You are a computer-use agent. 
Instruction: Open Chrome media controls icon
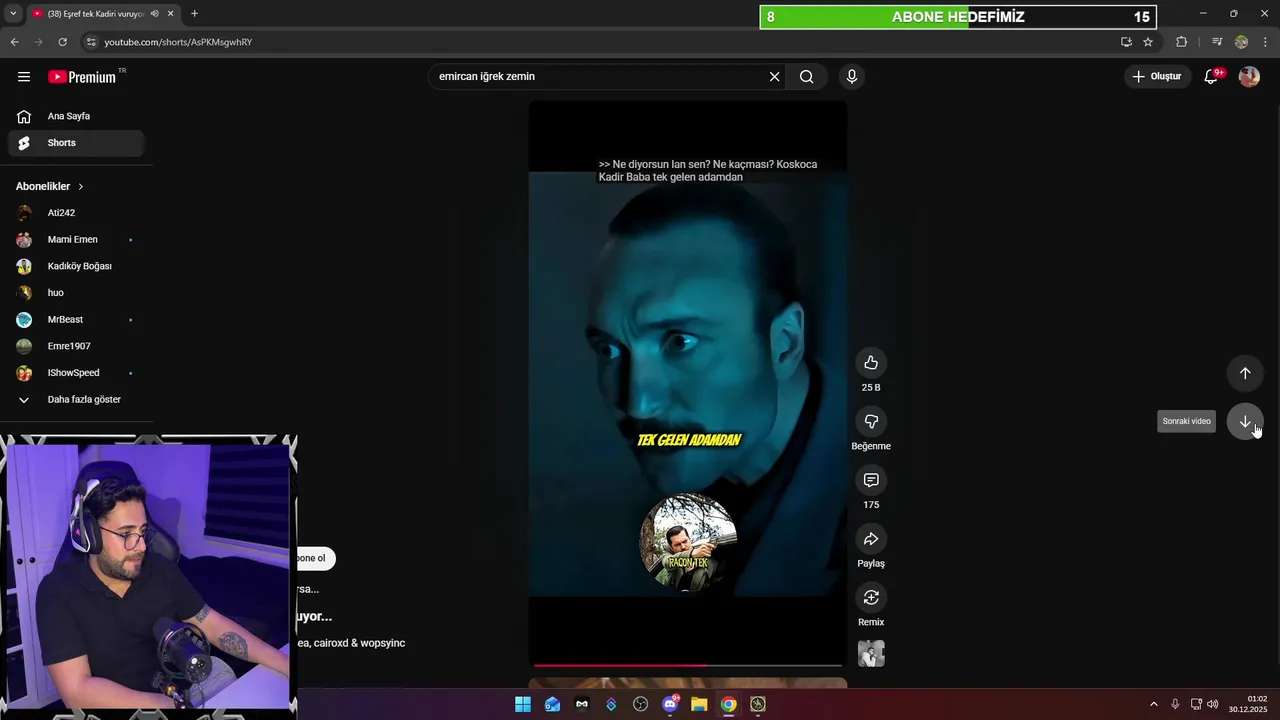tap(1217, 42)
